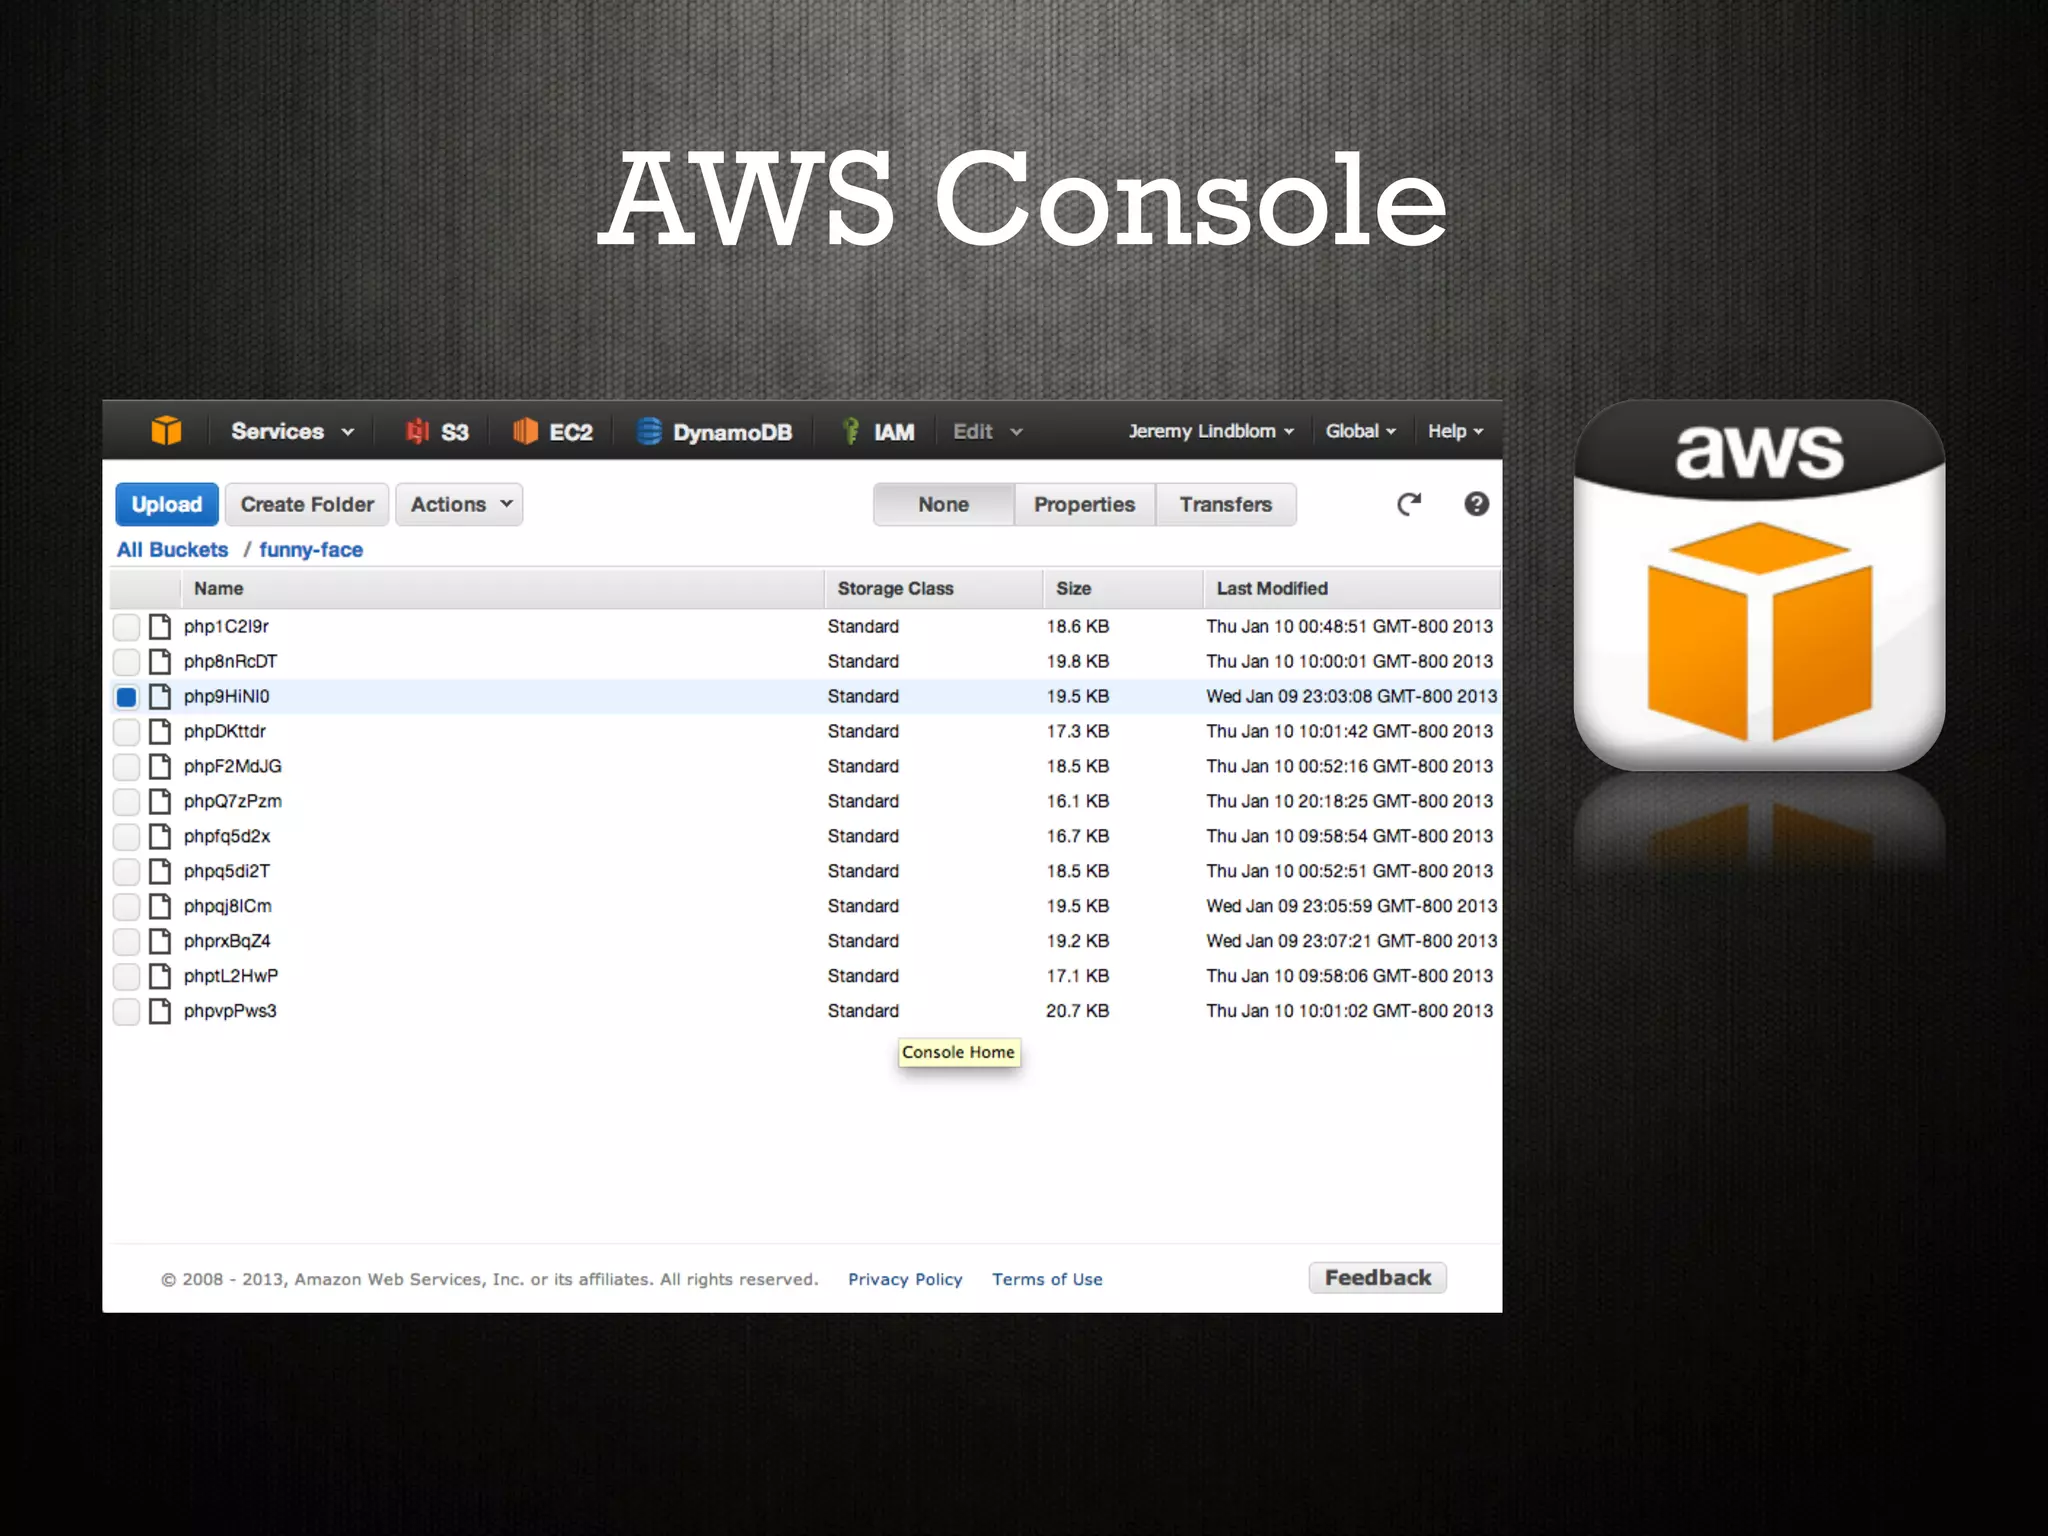2048x1536 pixels.
Task: Open the funny-face bucket breadcrumb link
Action: pos(311,550)
